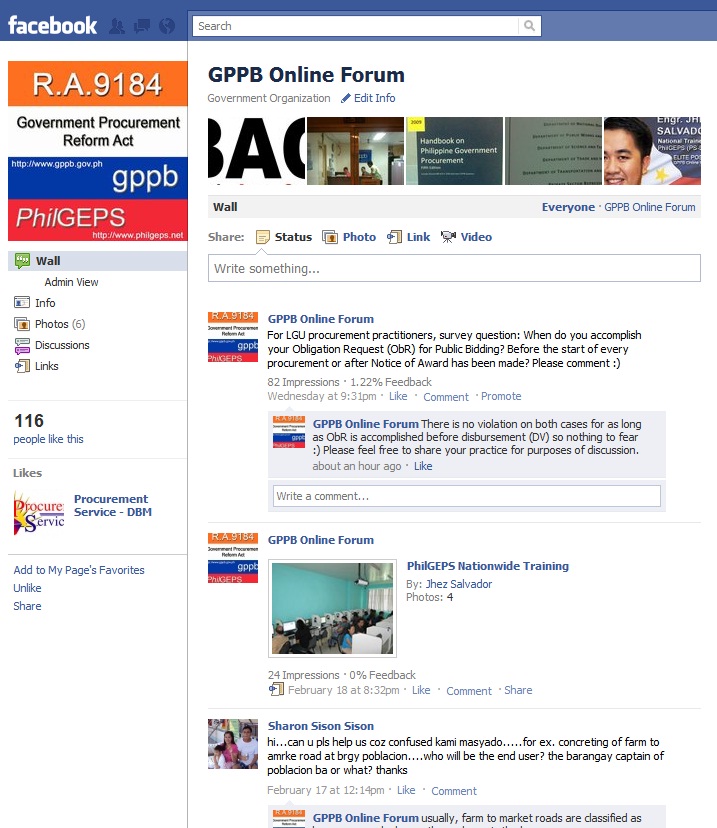Click Promote on the ObR survey post
717x828 pixels.
(x=501, y=396)
